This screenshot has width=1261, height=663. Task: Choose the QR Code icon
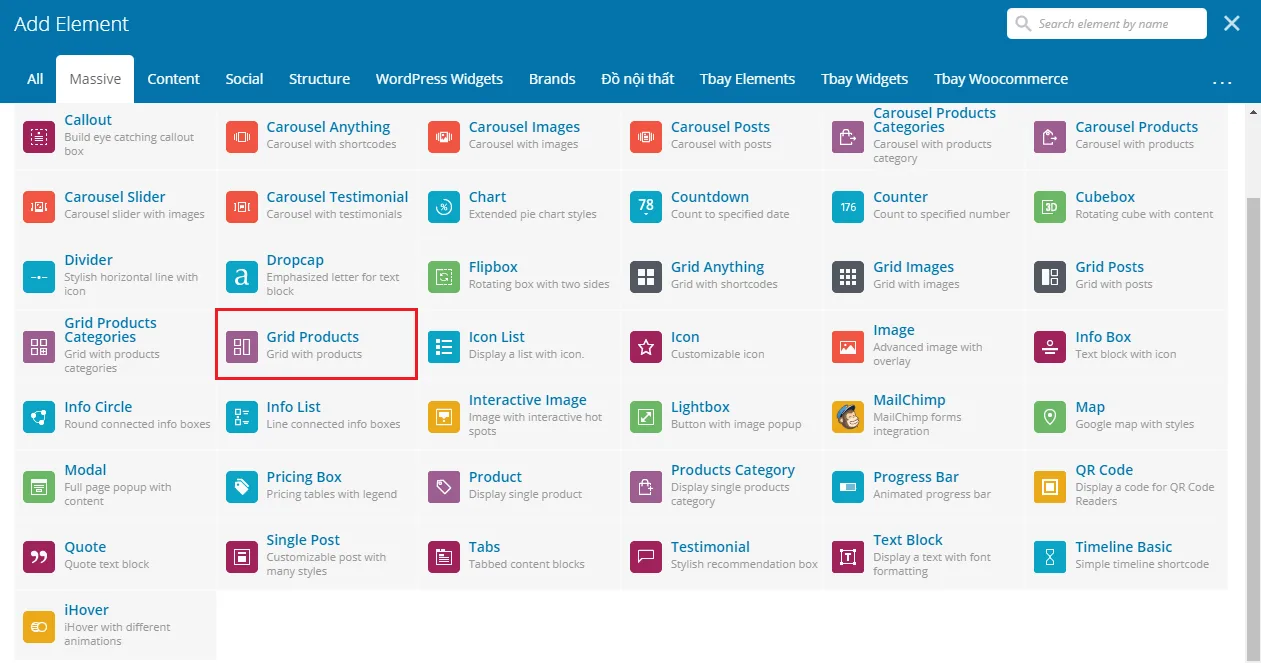tap(1050, 486)
